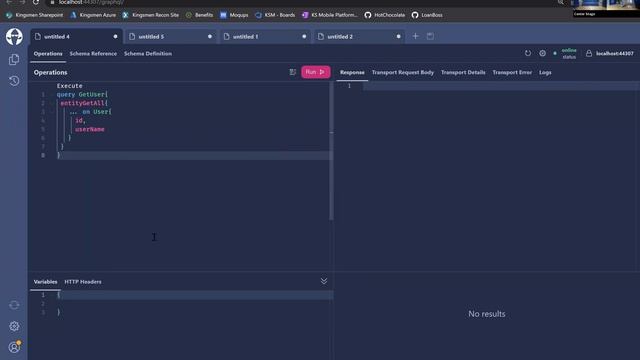Click the '... on User' fragment line

(90, 111)
